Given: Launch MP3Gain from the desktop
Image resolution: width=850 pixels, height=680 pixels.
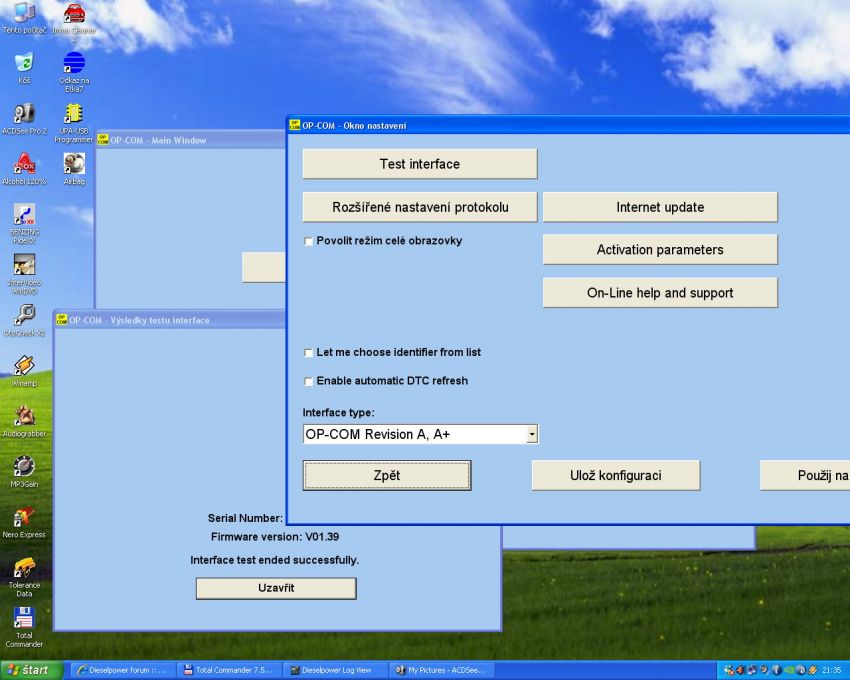Looking at the screenshot, I should tap(24, 472).
